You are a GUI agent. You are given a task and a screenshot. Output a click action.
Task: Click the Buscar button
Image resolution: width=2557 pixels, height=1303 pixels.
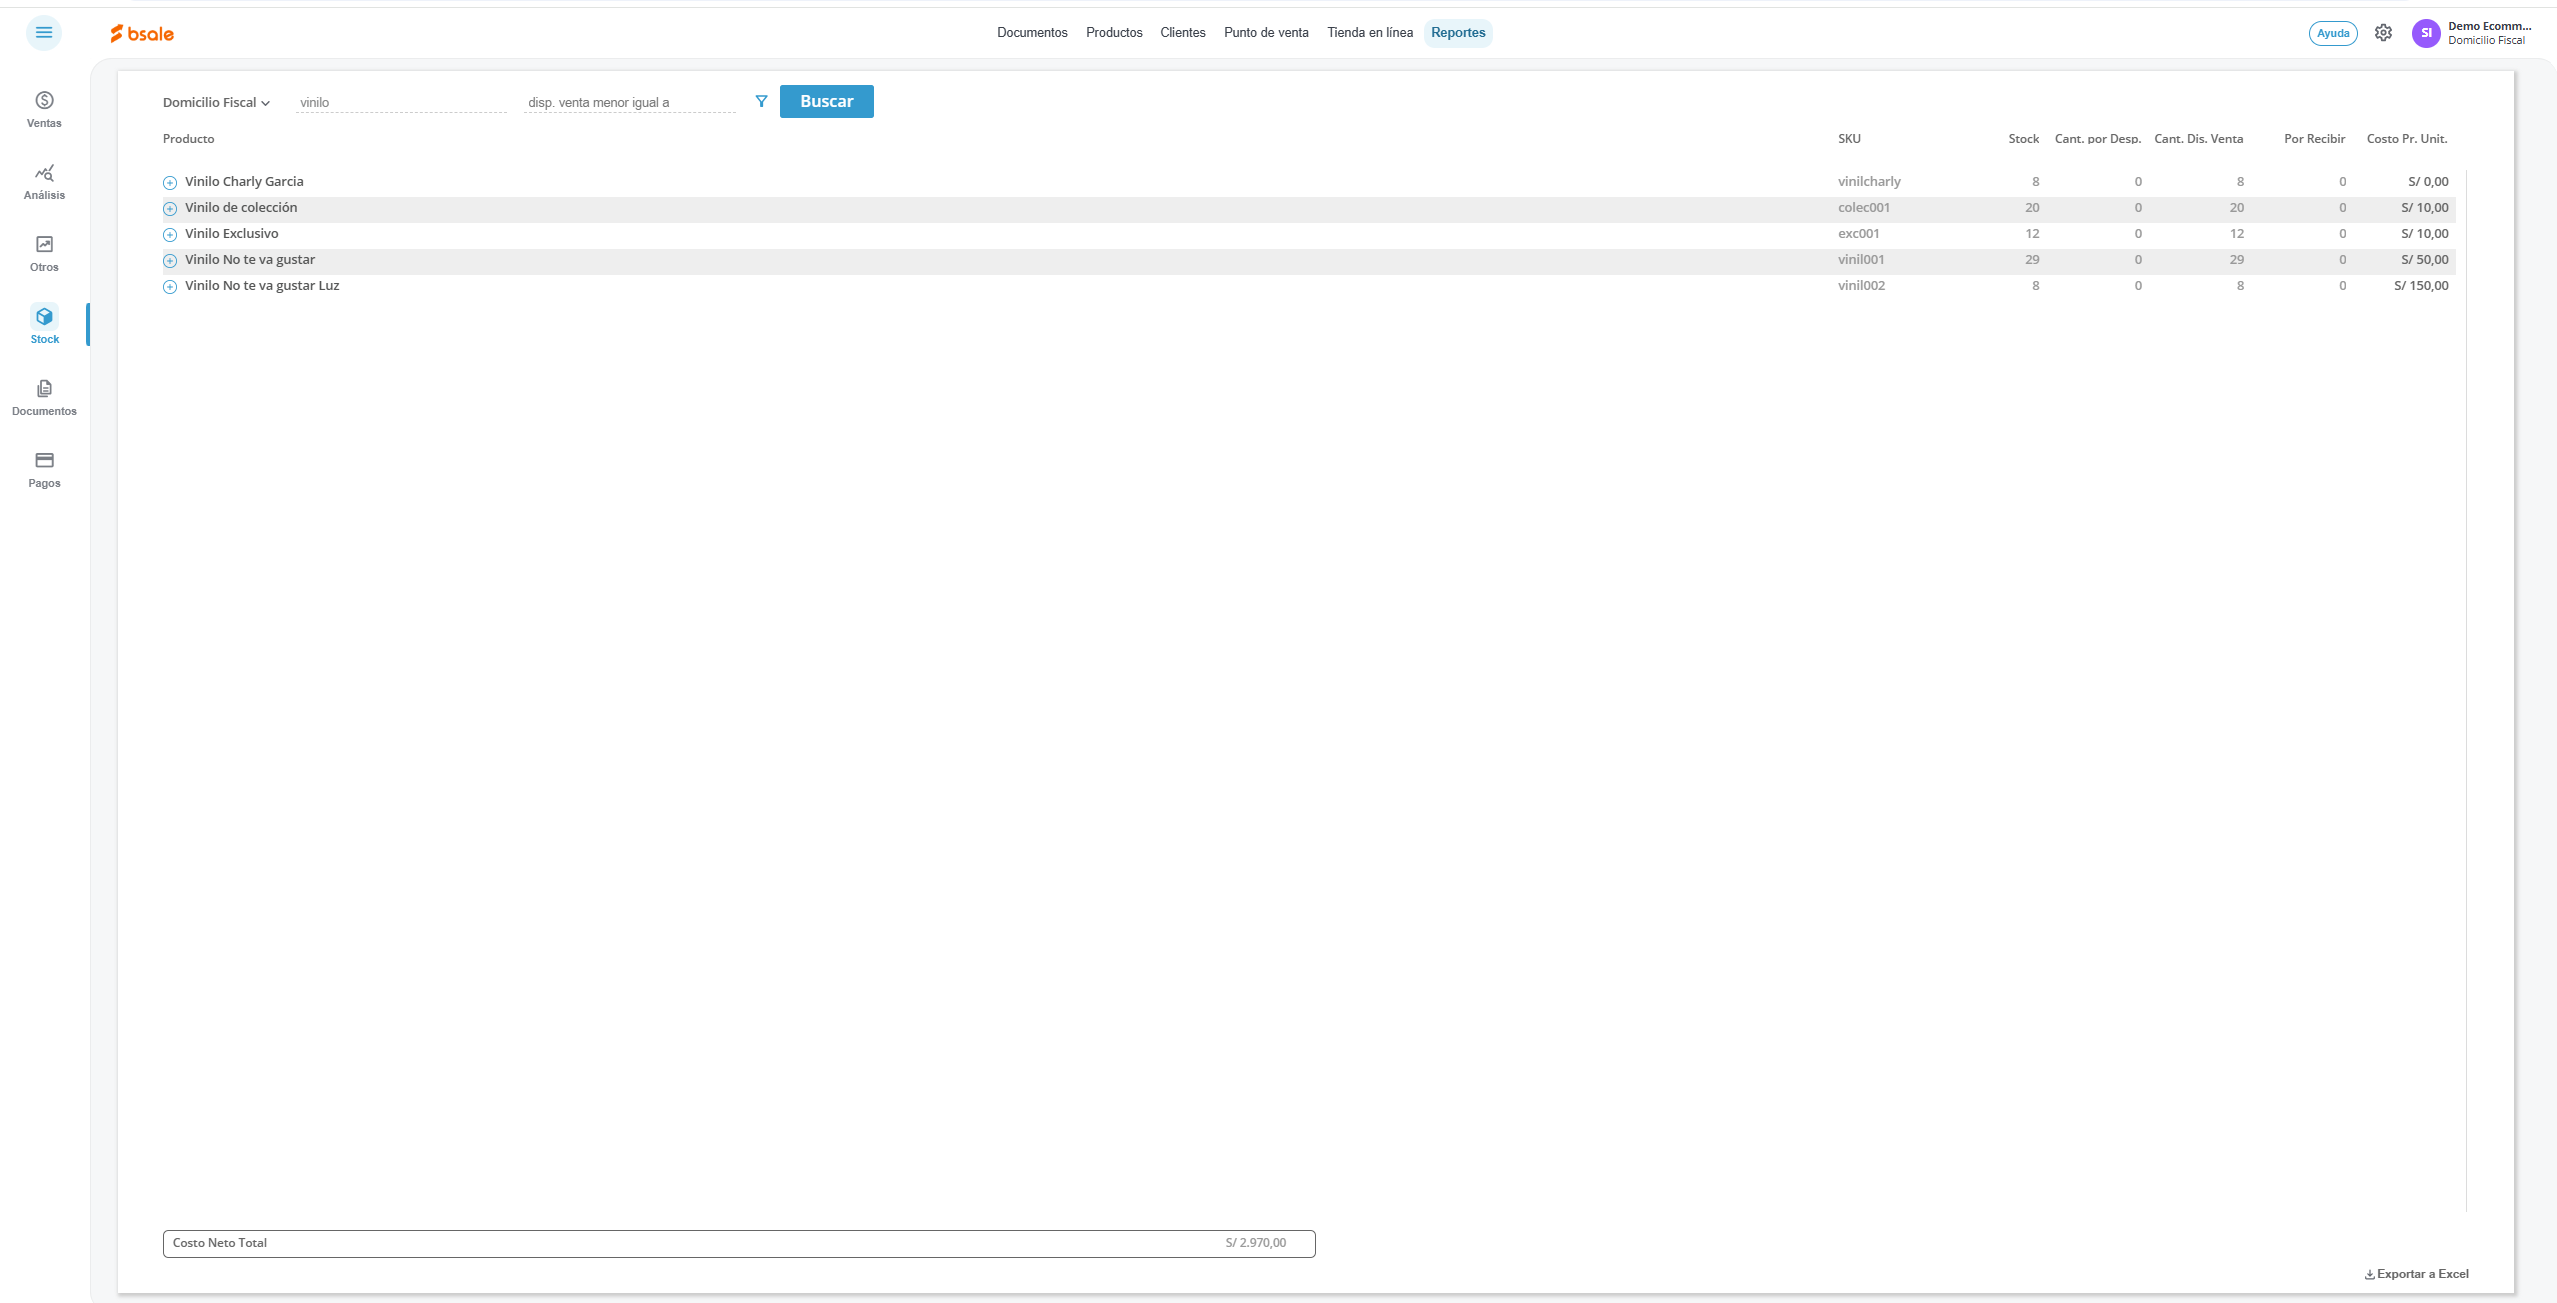pyautogui.click(x=826, y=101)
